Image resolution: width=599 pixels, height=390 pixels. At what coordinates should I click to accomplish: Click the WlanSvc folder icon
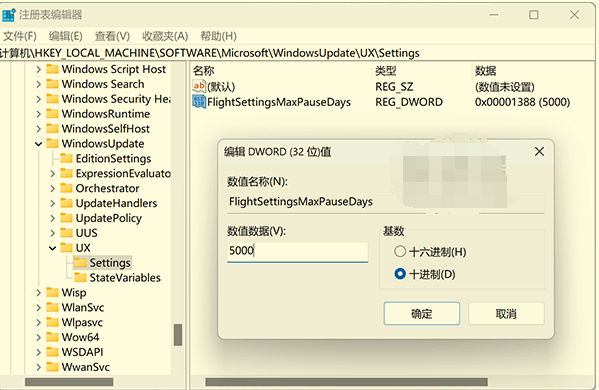tap(52, 307)
